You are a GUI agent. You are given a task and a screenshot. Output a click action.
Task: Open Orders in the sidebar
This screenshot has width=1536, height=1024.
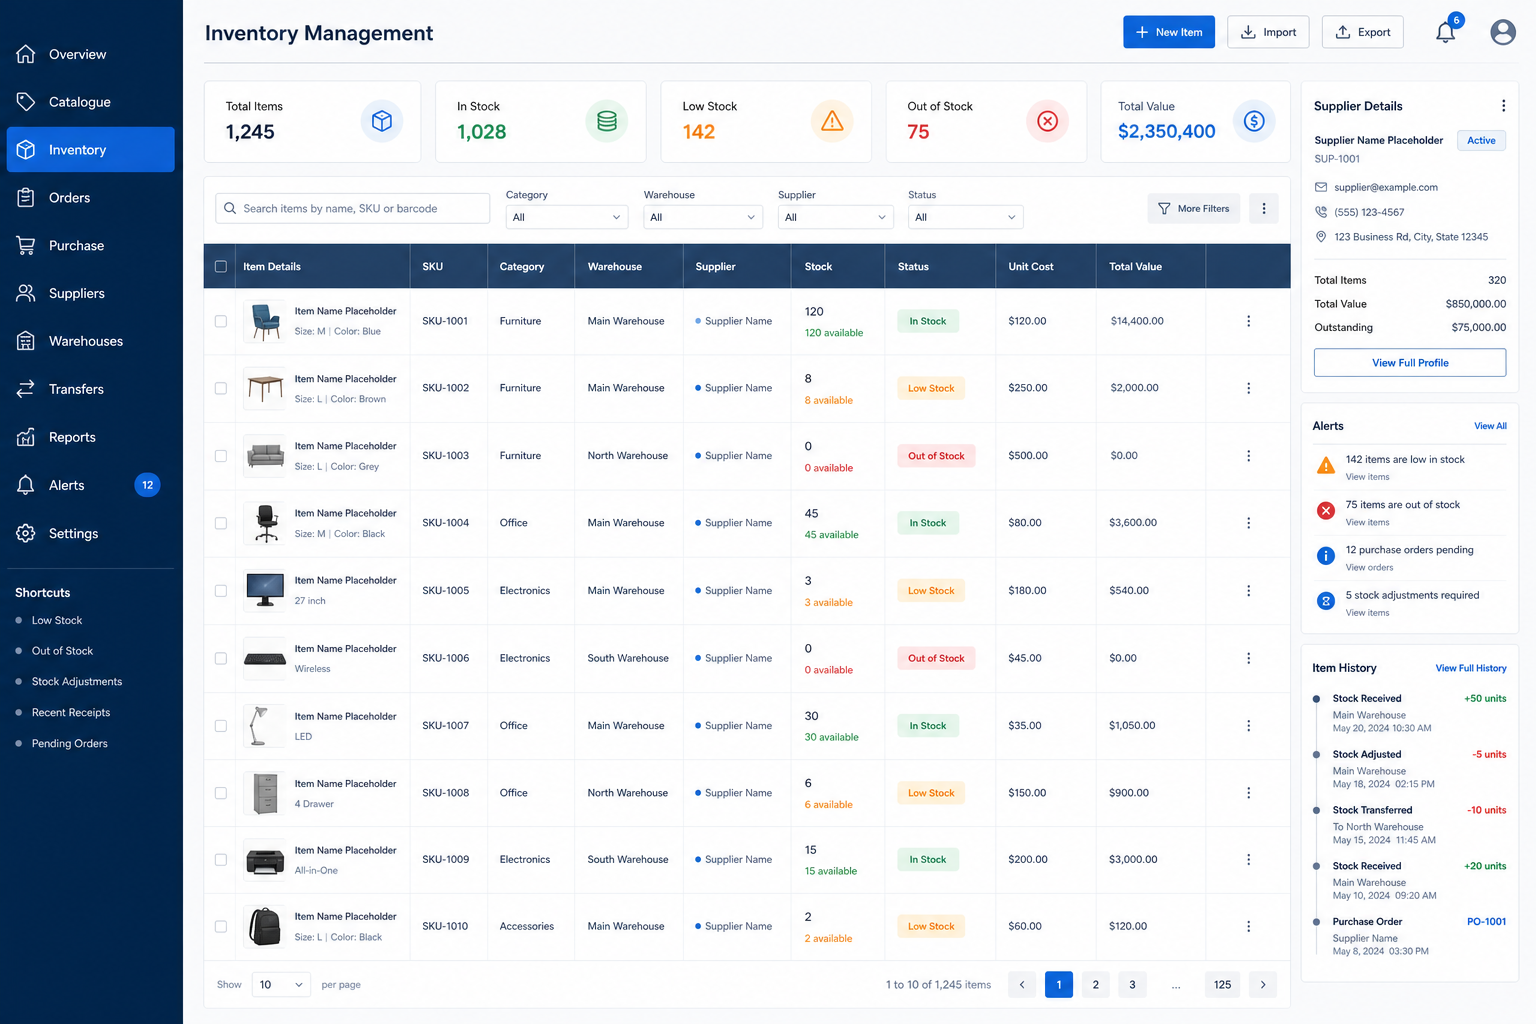tap(91, 198)
